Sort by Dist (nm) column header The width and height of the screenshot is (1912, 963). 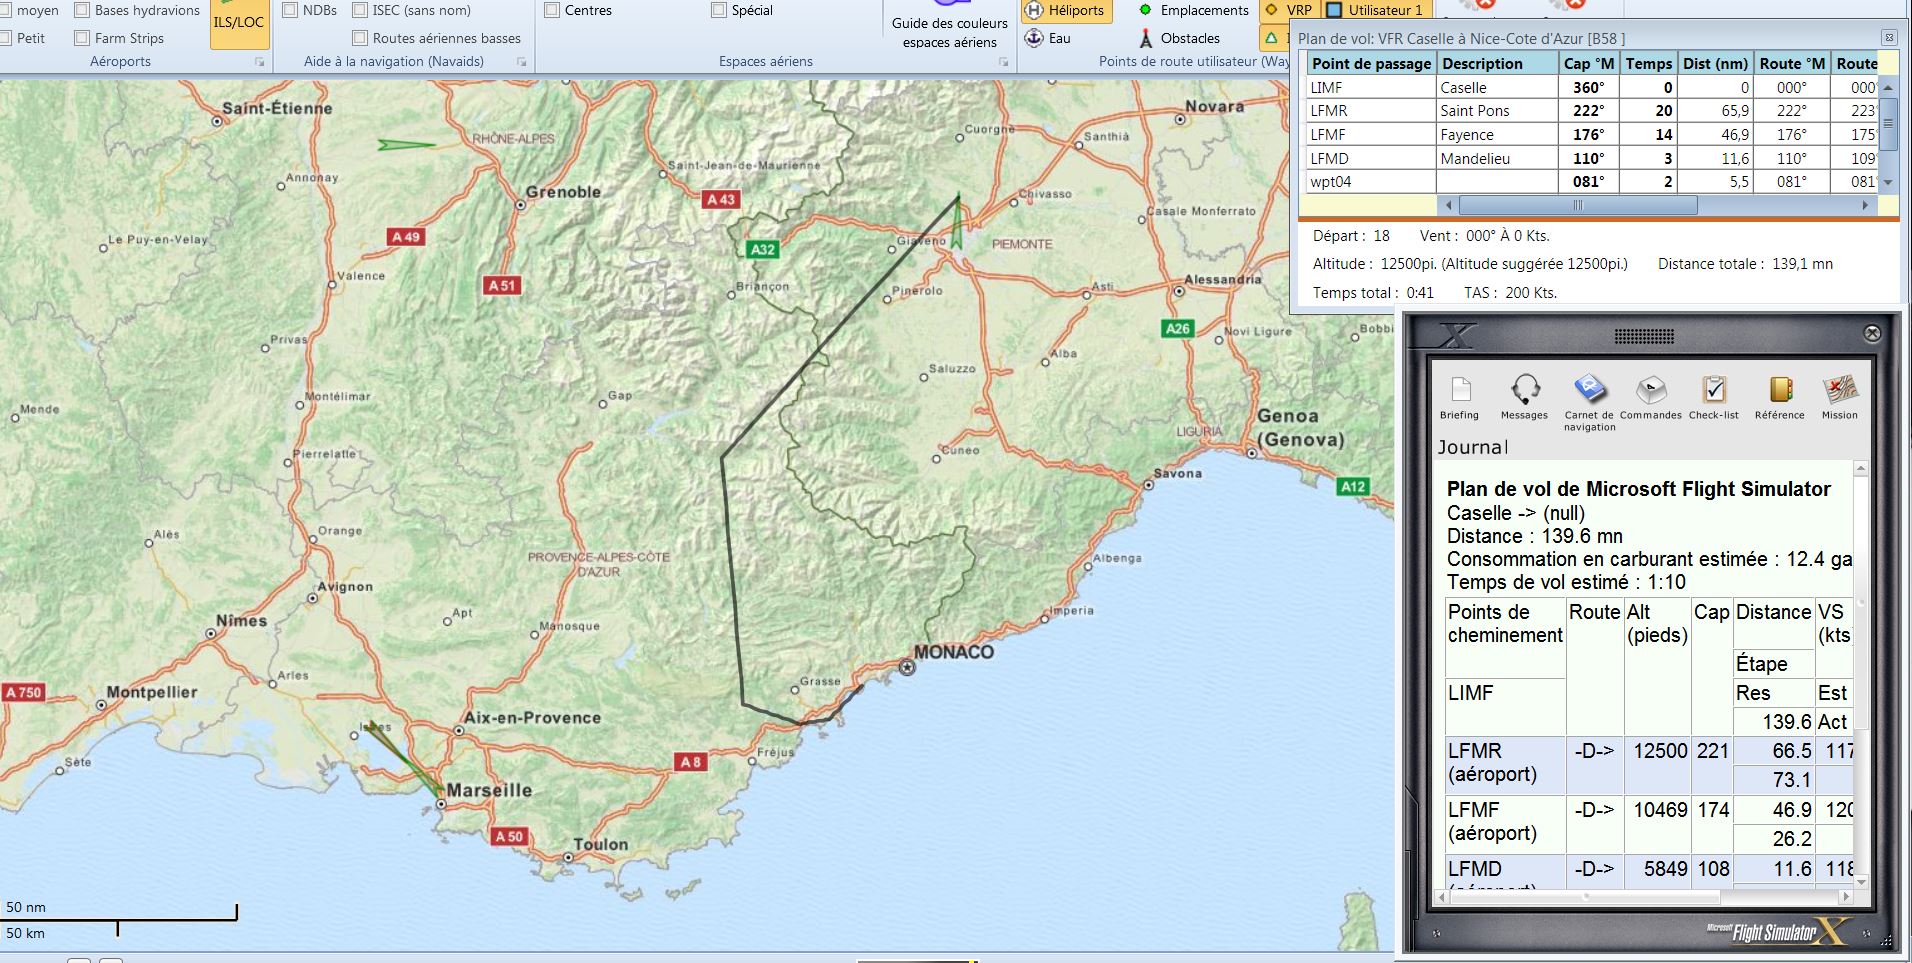pos(1715,63)
